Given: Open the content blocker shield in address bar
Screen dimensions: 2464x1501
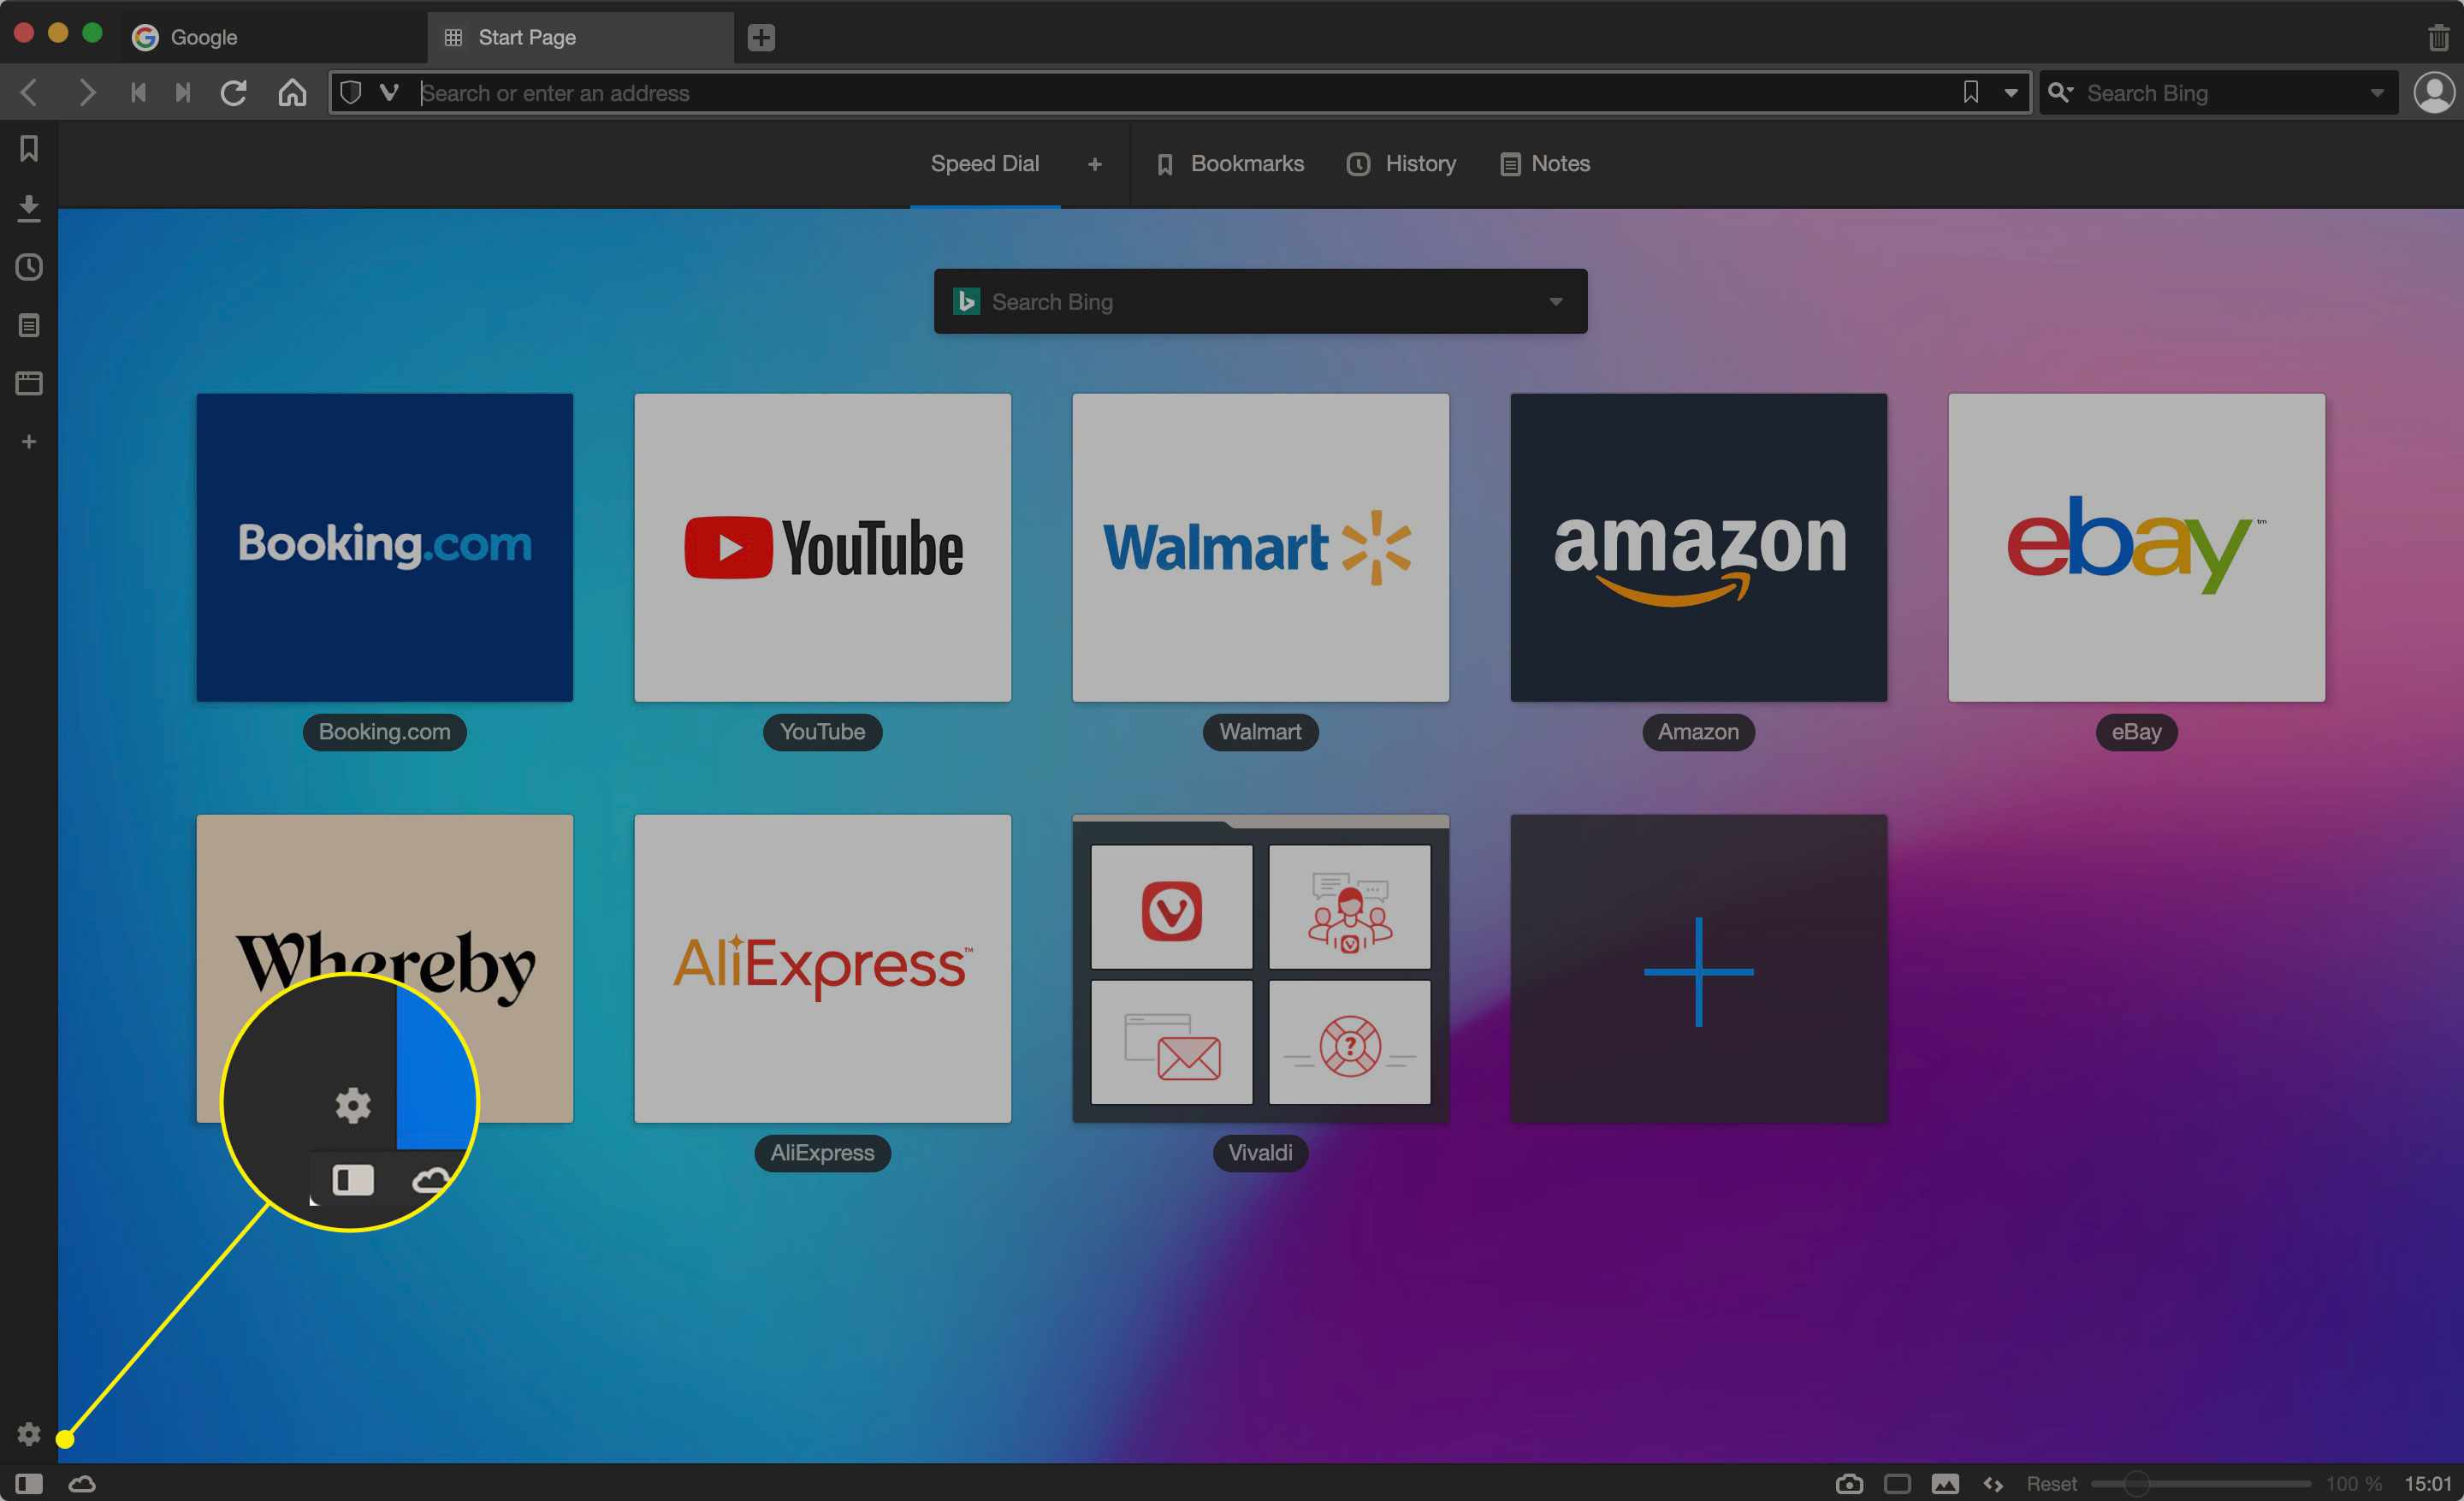Looking at the screenshot, I should click(350, 93).
